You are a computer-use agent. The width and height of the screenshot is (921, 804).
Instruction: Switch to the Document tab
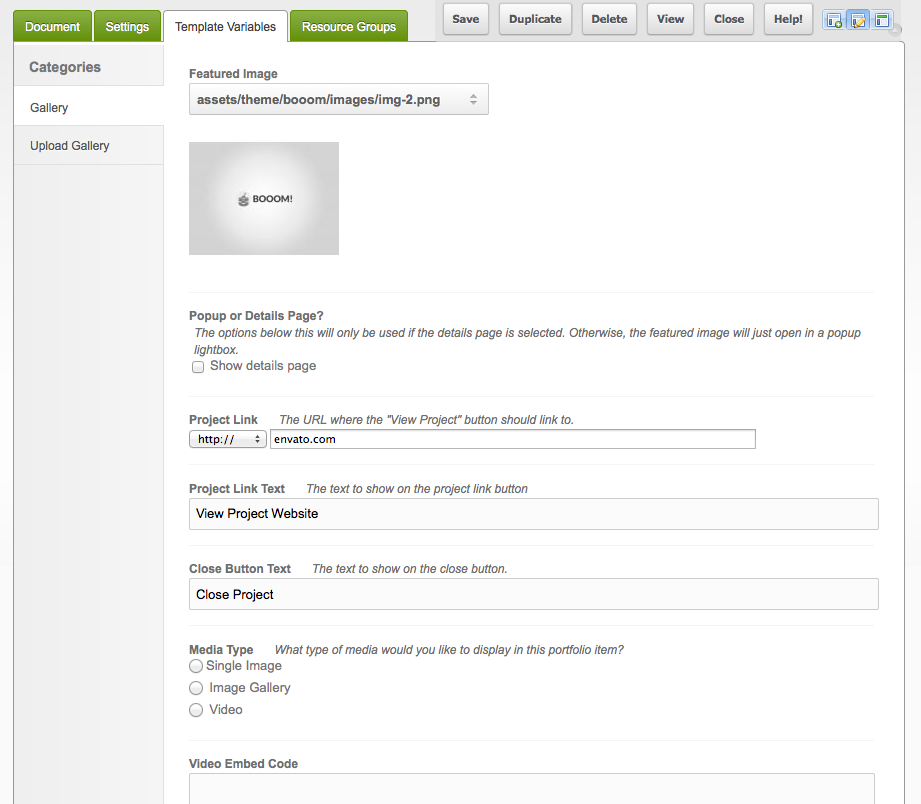(x=52, y=27)
